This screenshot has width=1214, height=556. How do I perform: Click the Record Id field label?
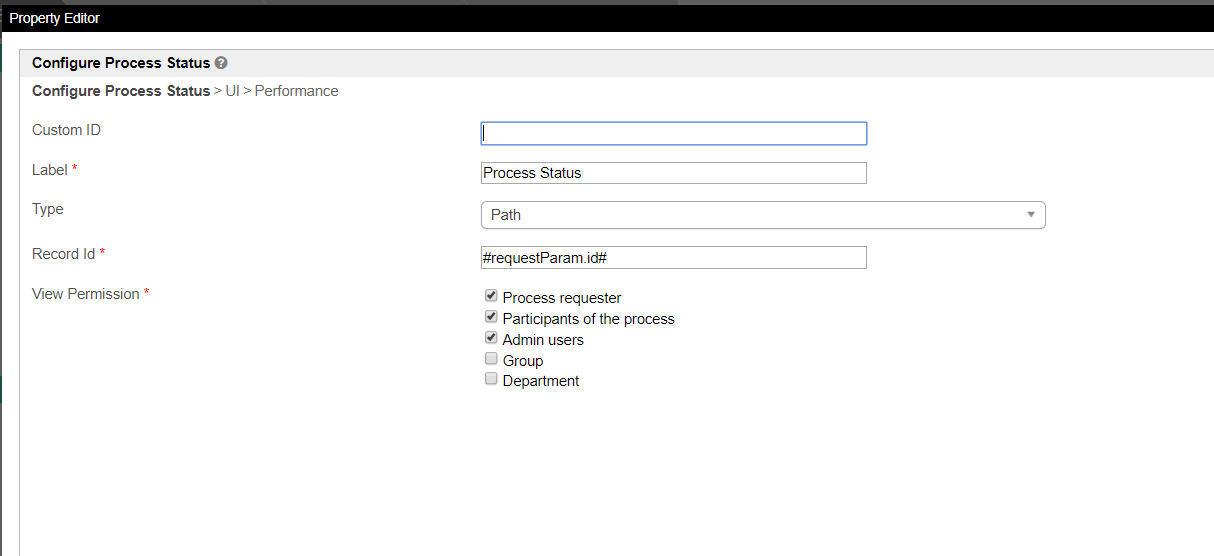63,254
